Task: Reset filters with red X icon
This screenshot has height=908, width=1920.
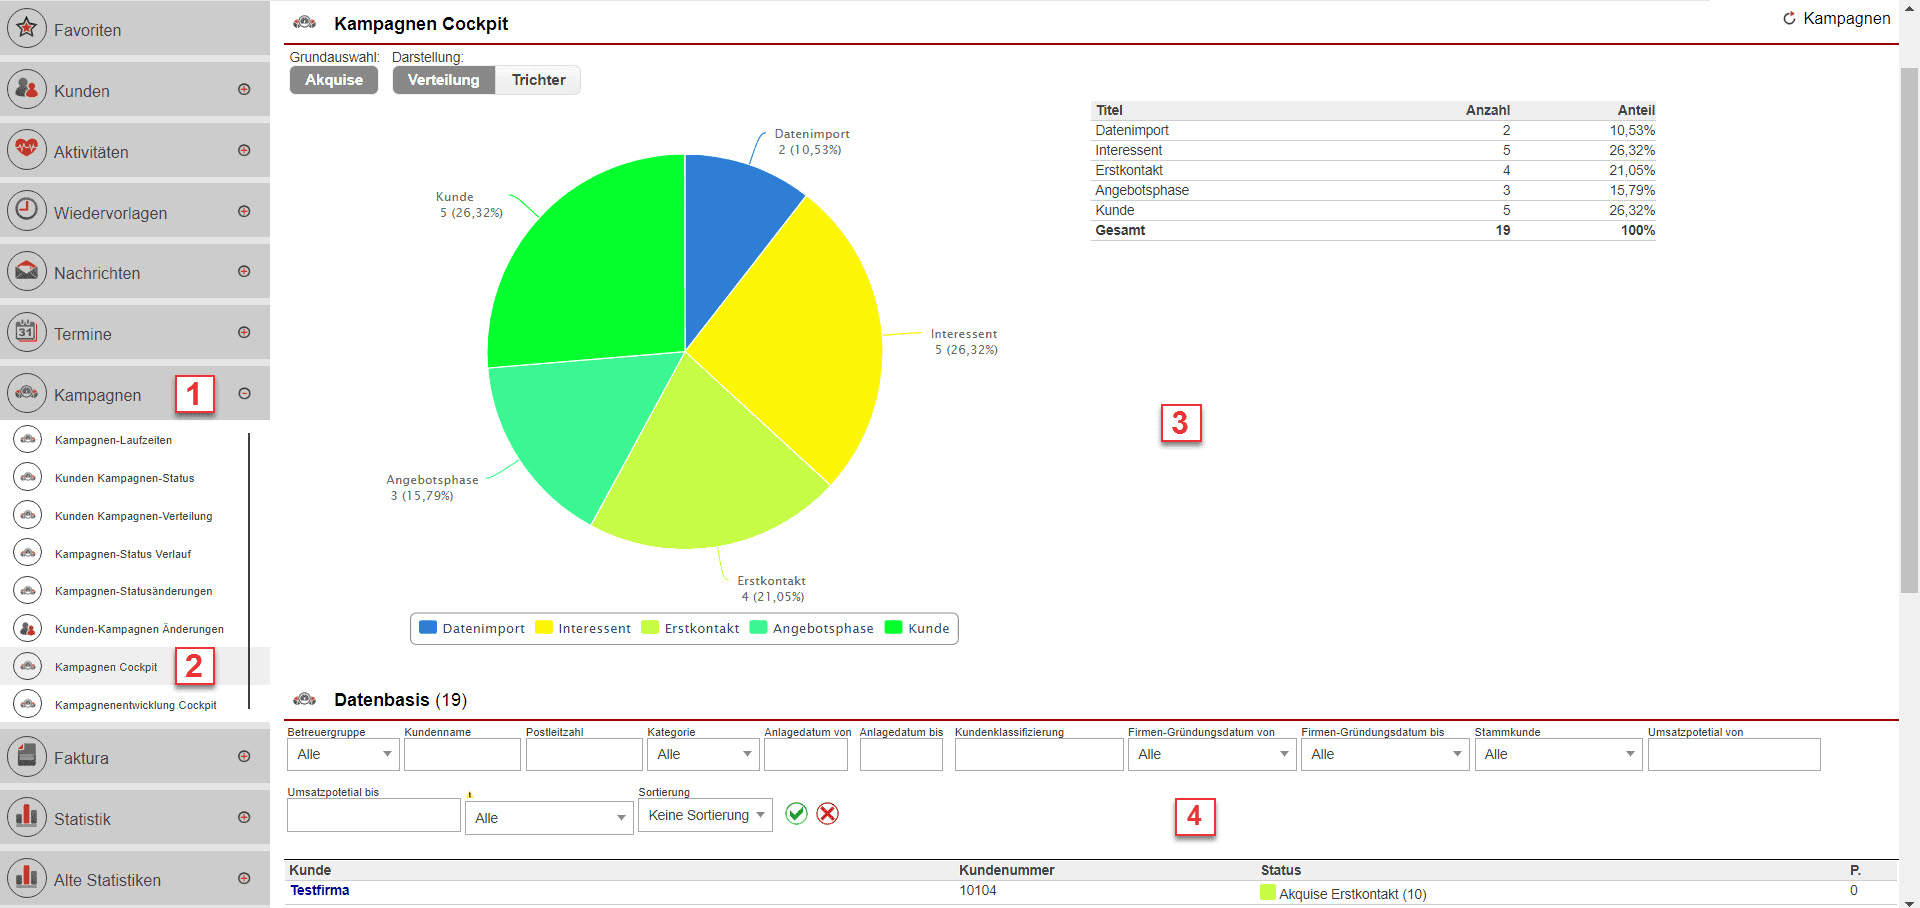Action: tap(828, 814)
